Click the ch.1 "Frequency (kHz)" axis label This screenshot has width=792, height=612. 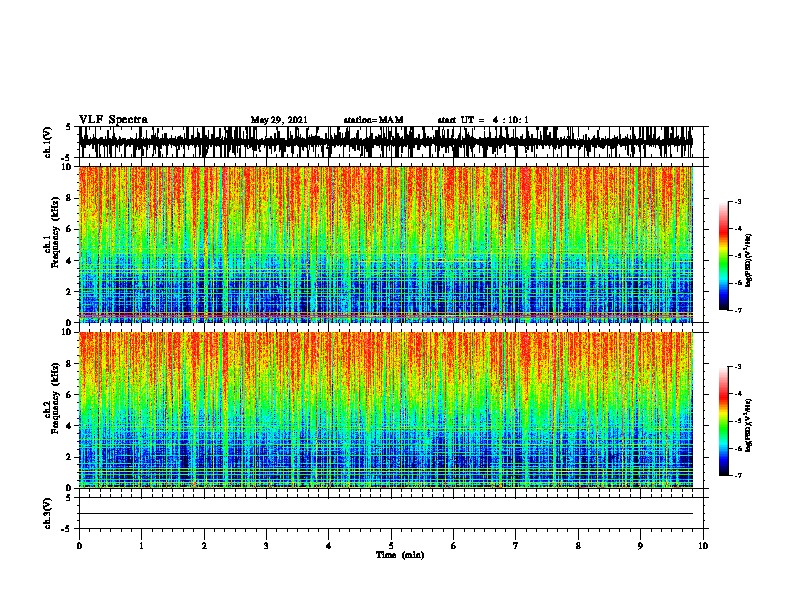[55, 232]
